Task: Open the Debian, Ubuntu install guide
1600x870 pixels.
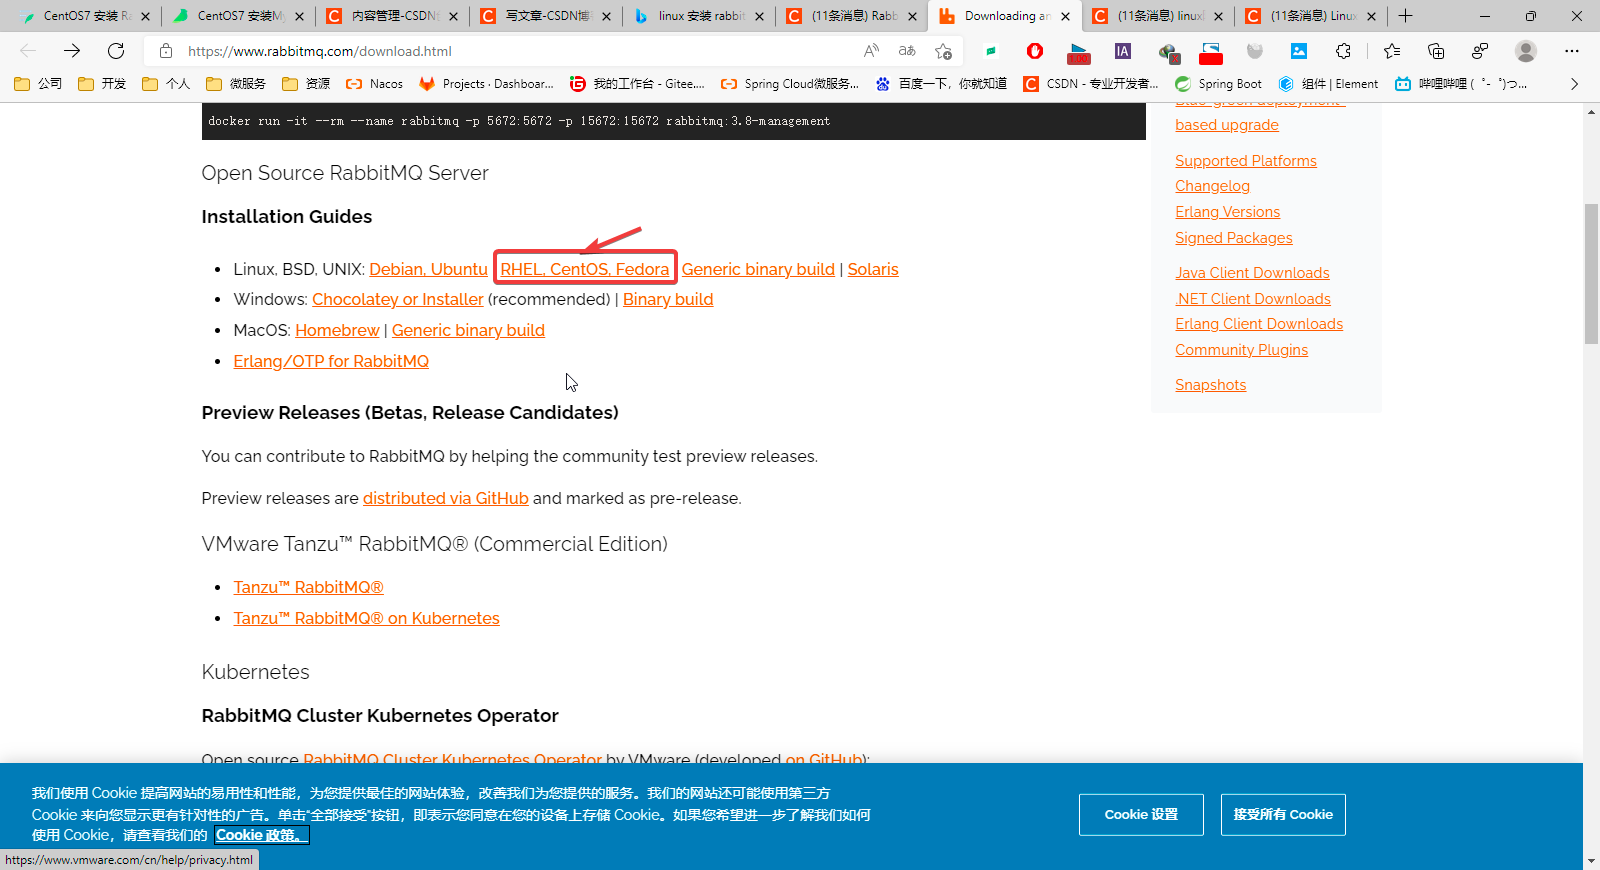Action: point(428,269)
